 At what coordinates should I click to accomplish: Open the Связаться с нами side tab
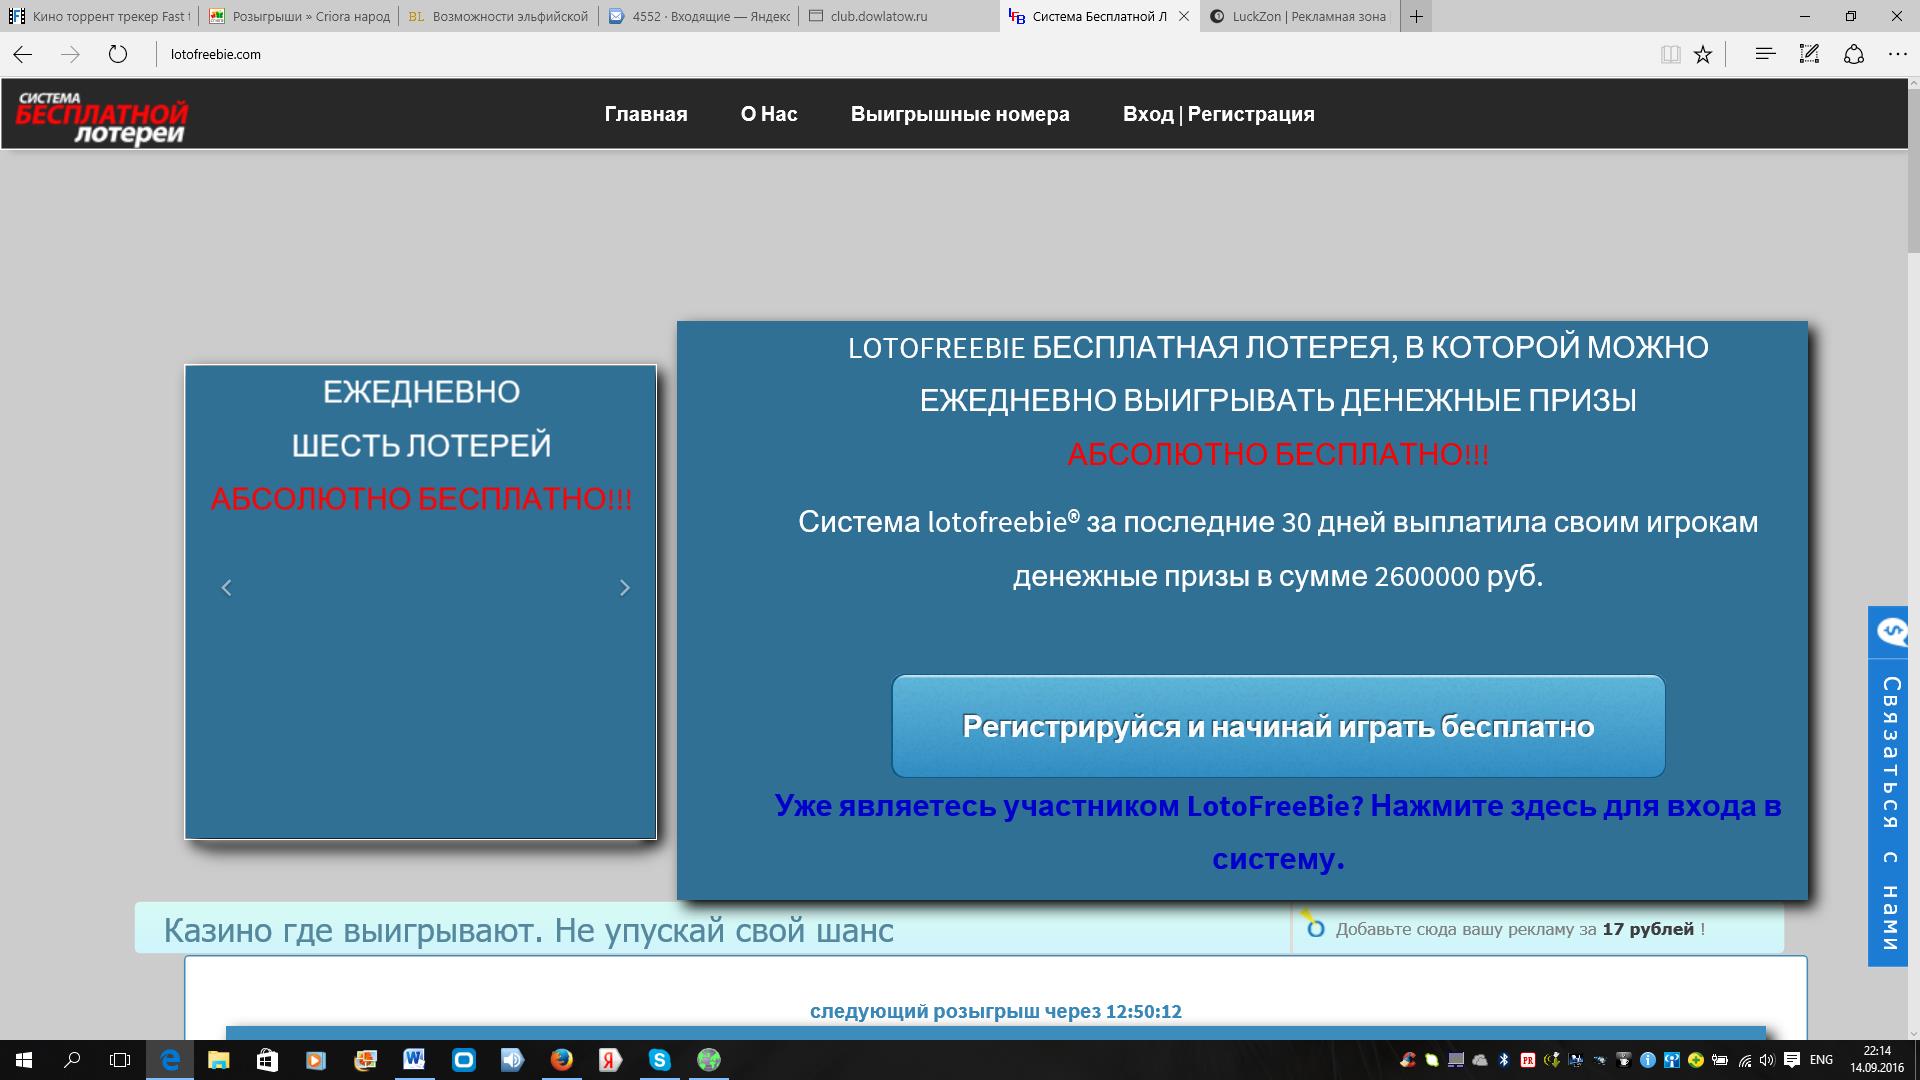coord(1889,786)
